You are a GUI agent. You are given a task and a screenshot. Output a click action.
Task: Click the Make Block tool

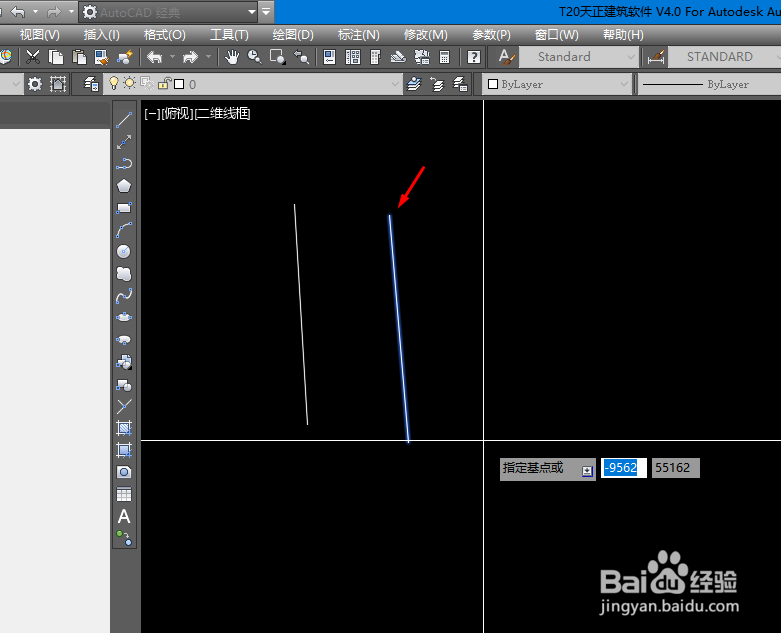tap(124, 384)
